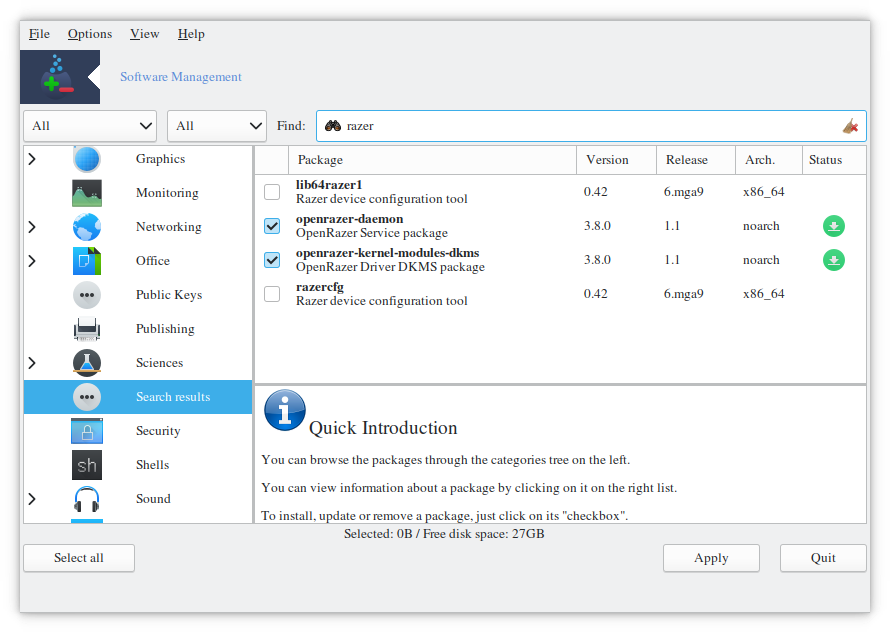Open the Help menu
The height and width of the screenshot is (633, 890).
191,34
